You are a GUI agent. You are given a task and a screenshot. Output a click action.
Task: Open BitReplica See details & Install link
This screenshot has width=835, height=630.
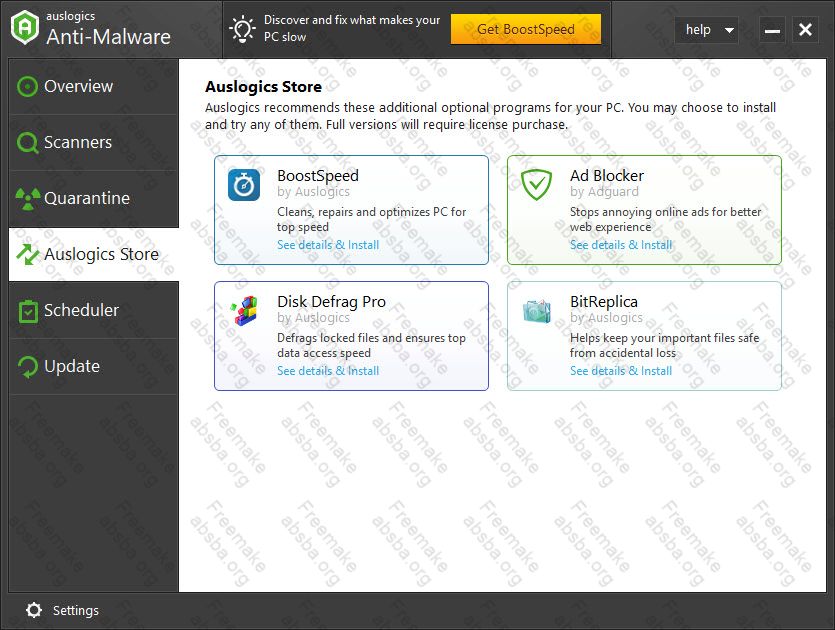click(621, 371)
